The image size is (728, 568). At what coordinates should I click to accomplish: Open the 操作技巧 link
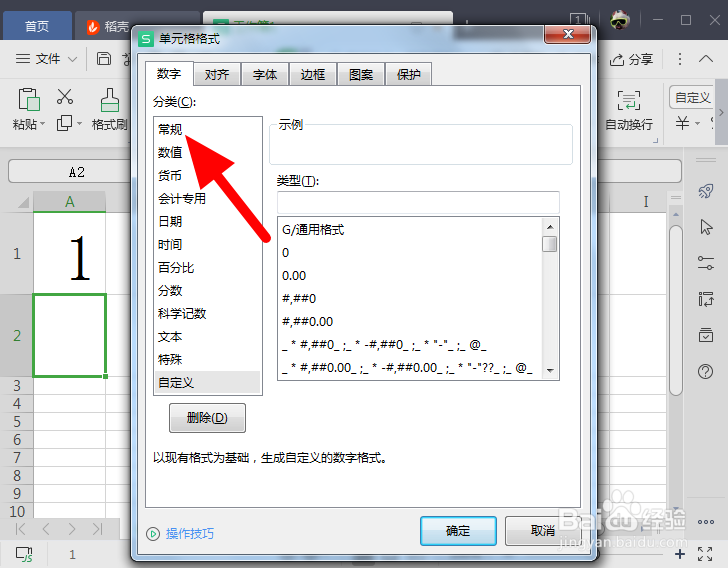(x=189, y=534)
